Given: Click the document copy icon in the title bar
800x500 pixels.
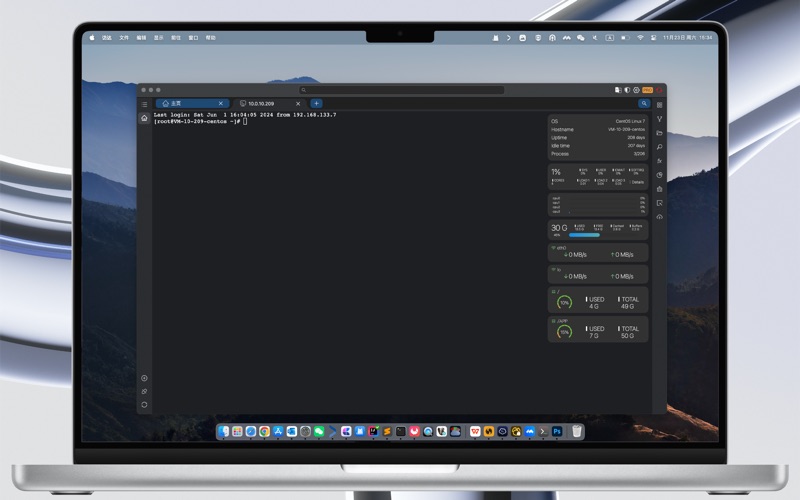Looking at the screenshot, I should coord(618,90).
